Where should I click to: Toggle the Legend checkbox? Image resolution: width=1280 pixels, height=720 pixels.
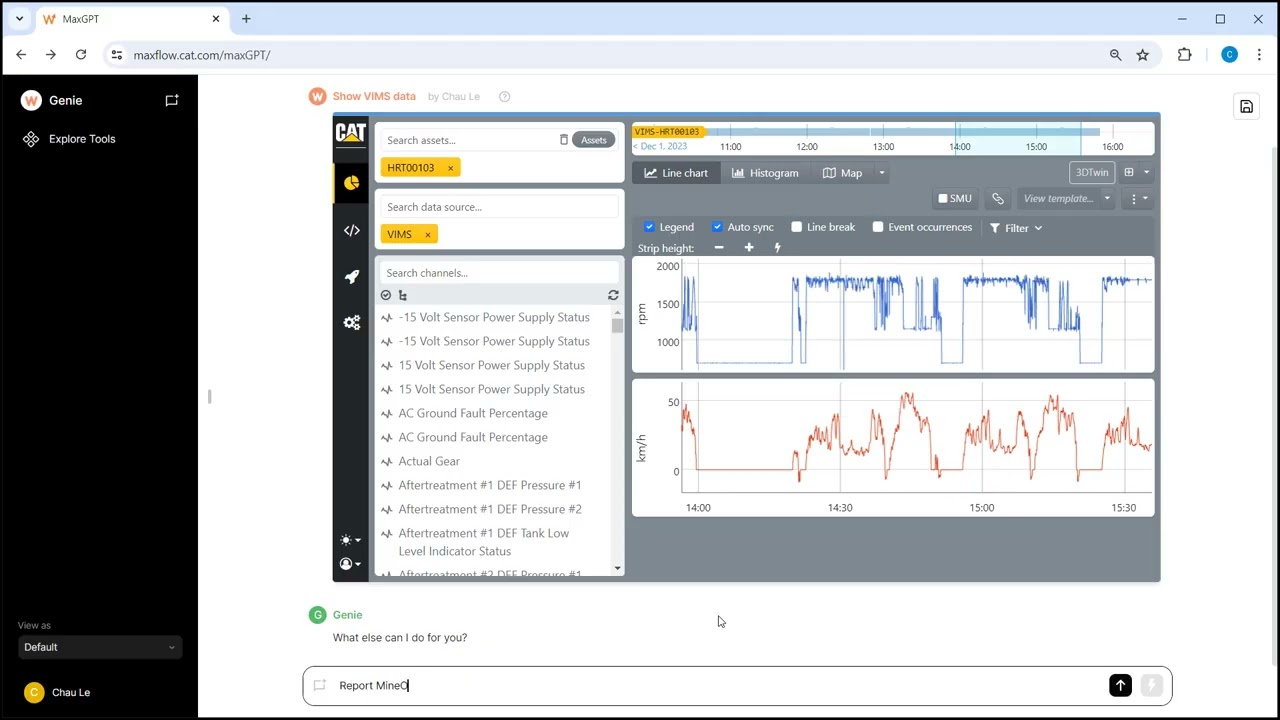click(x=649, y=227)
